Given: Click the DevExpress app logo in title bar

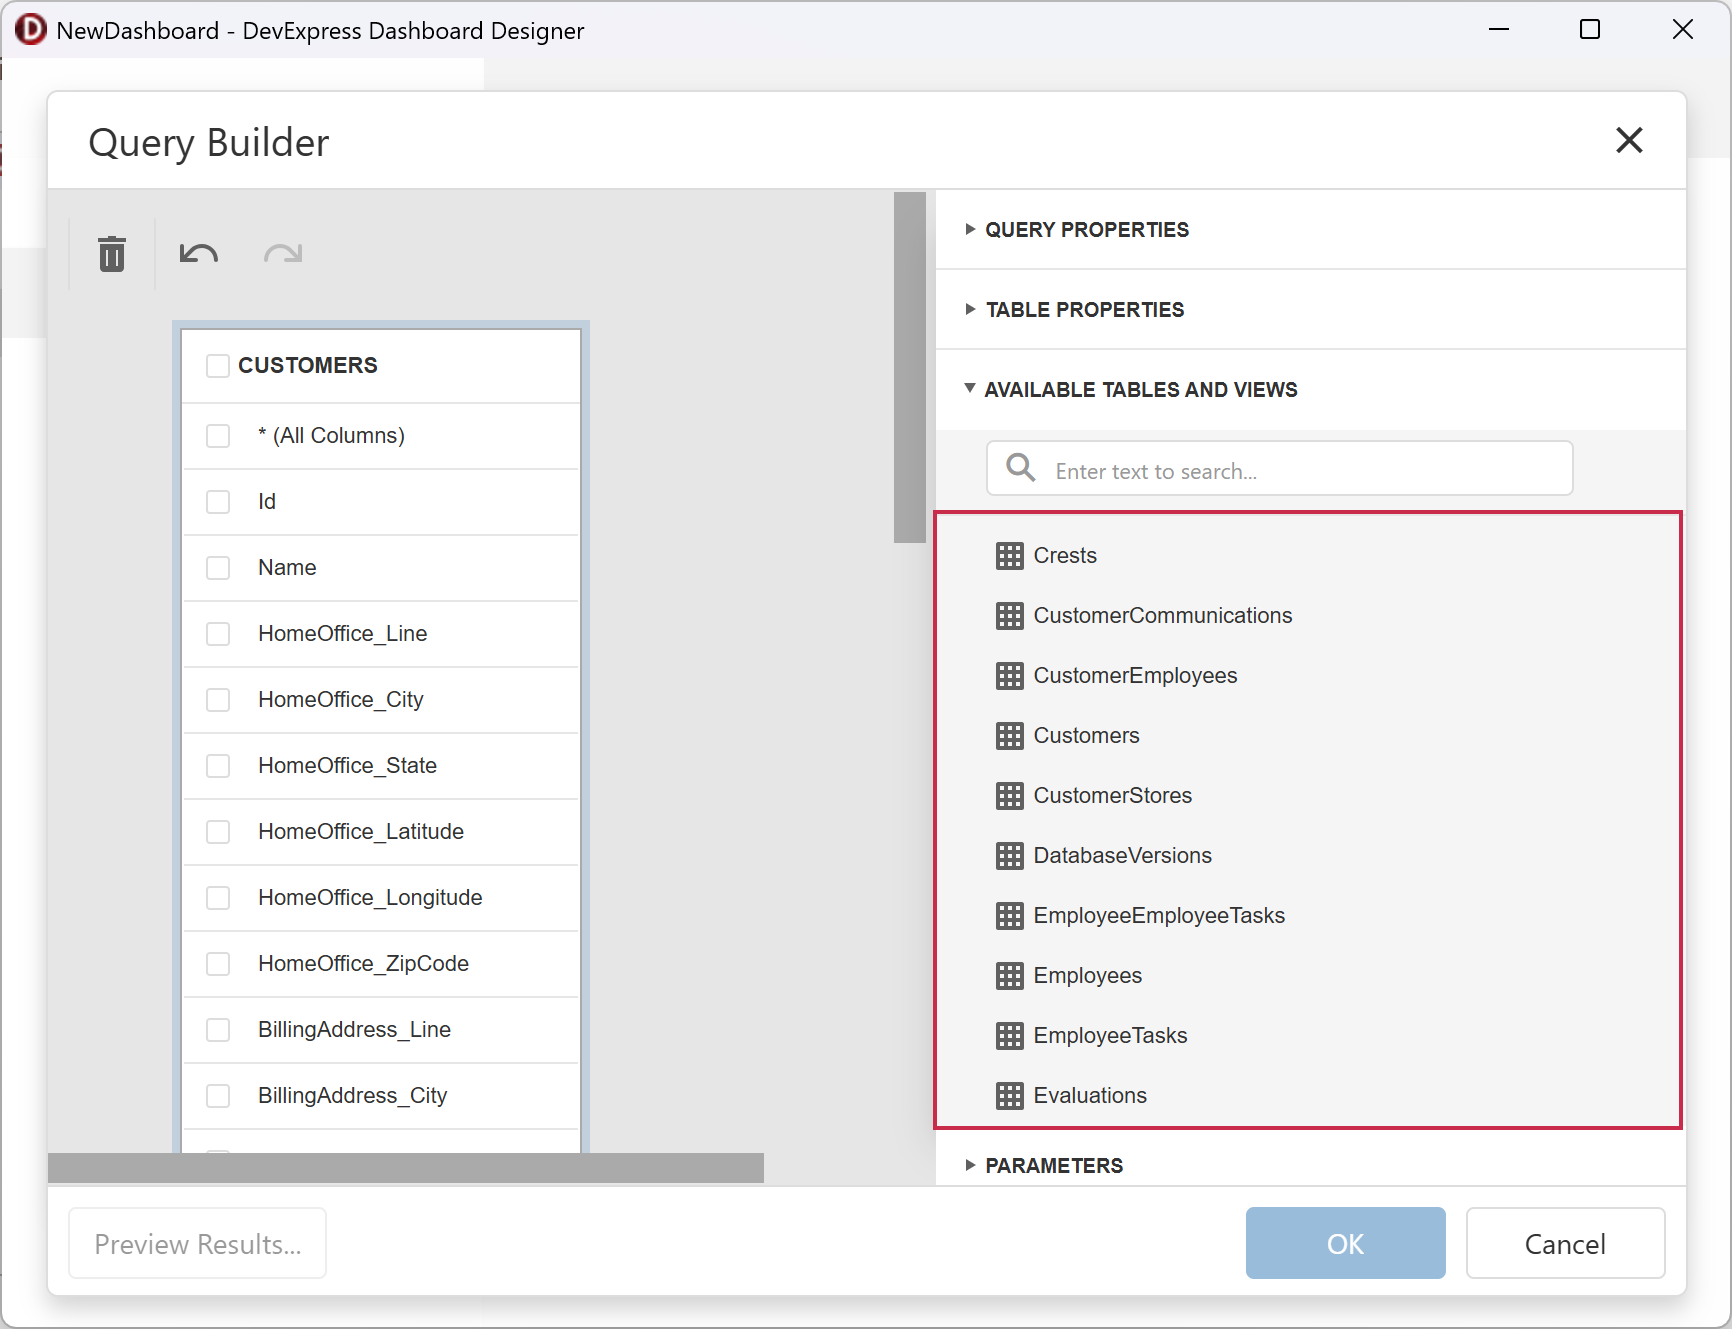Looking at the screenshot, I should pyautogui.click(x=31, y=30).
